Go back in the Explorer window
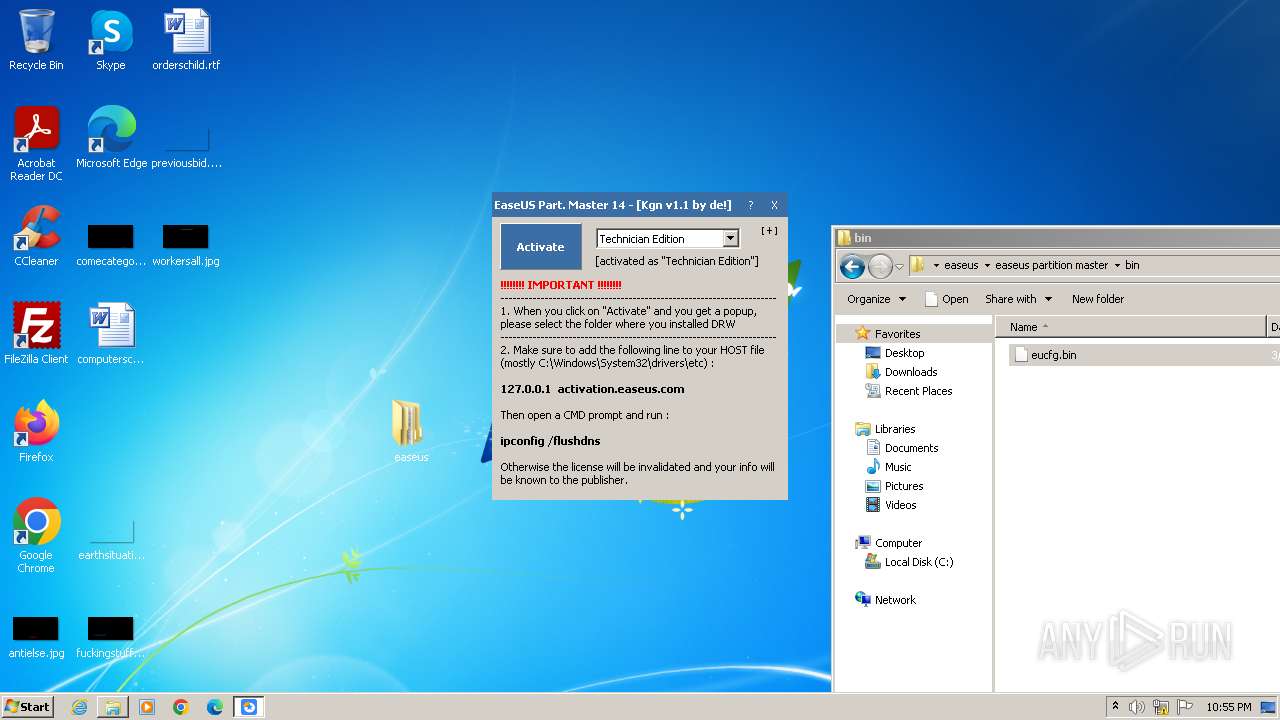The width and height of the screenshot is (1280, 720). click(852, 266)
